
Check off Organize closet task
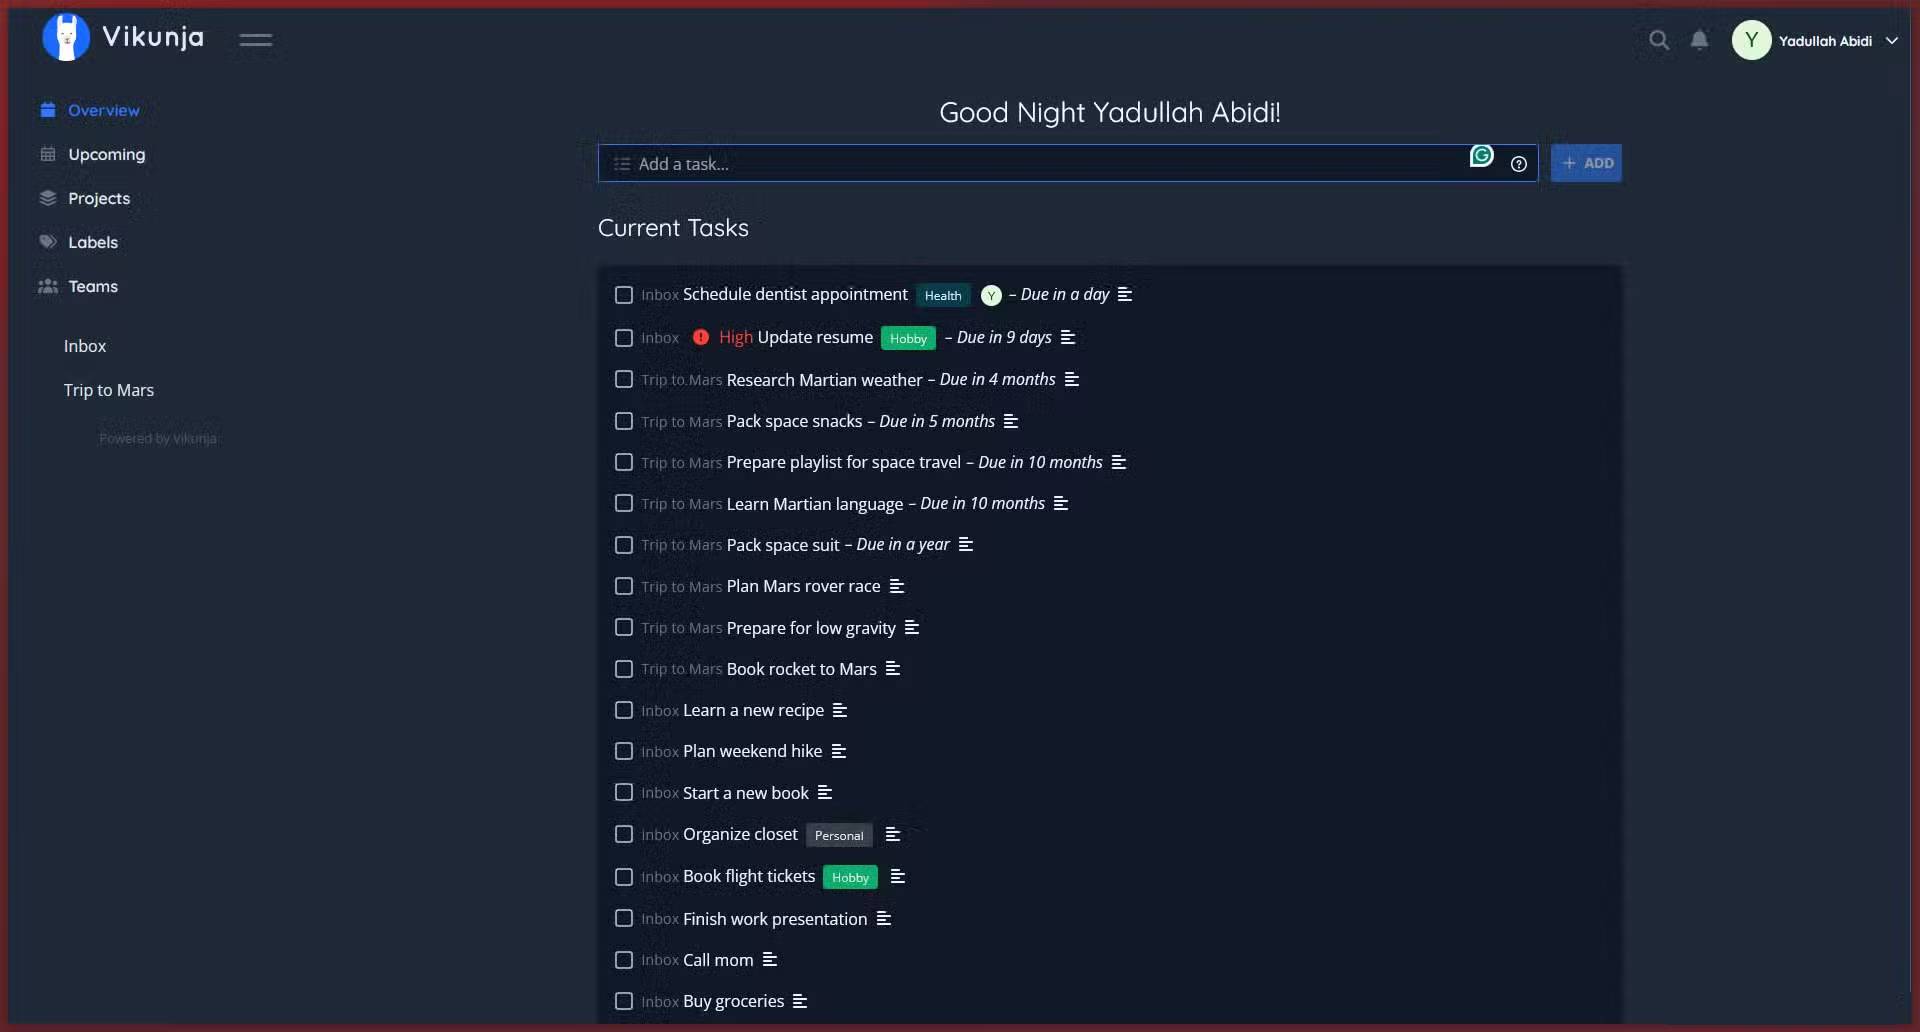tap(624, 834)
